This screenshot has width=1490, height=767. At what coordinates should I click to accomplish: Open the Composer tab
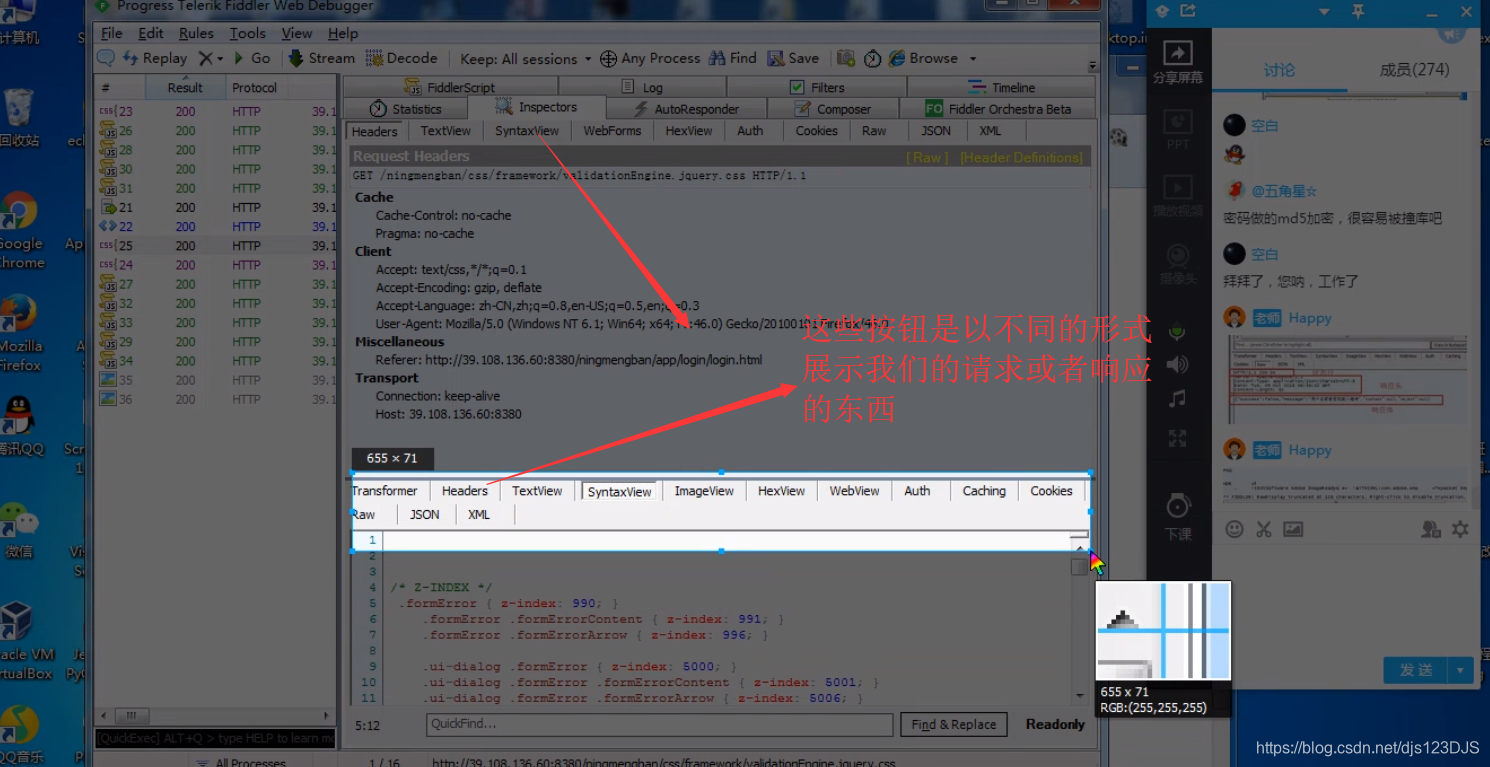[833, 109]
